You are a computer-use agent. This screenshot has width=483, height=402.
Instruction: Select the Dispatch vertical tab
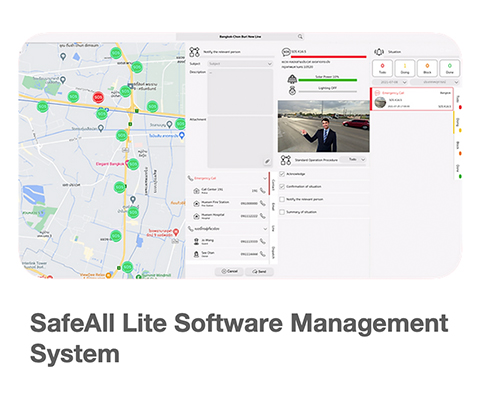click(273, 252)
